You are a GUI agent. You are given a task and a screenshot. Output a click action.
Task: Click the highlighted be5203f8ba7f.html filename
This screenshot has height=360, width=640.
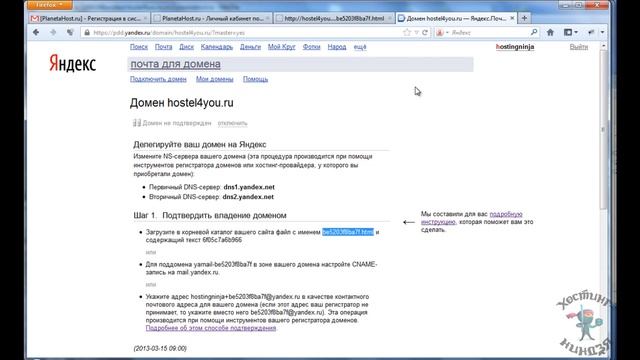coord(348,232)
